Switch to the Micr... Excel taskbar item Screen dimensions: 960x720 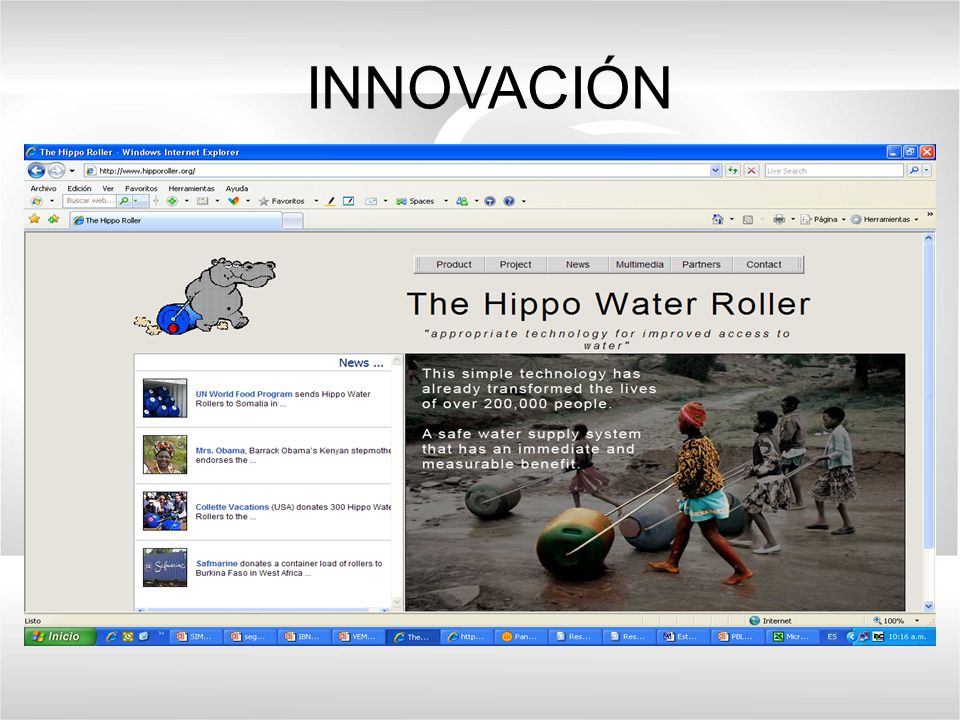coord(791,637)
